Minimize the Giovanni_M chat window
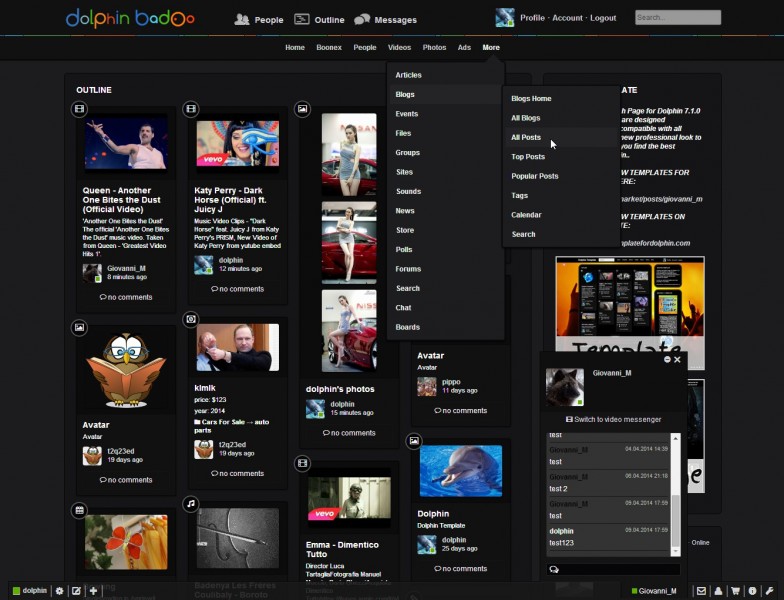 coord(667,360)
